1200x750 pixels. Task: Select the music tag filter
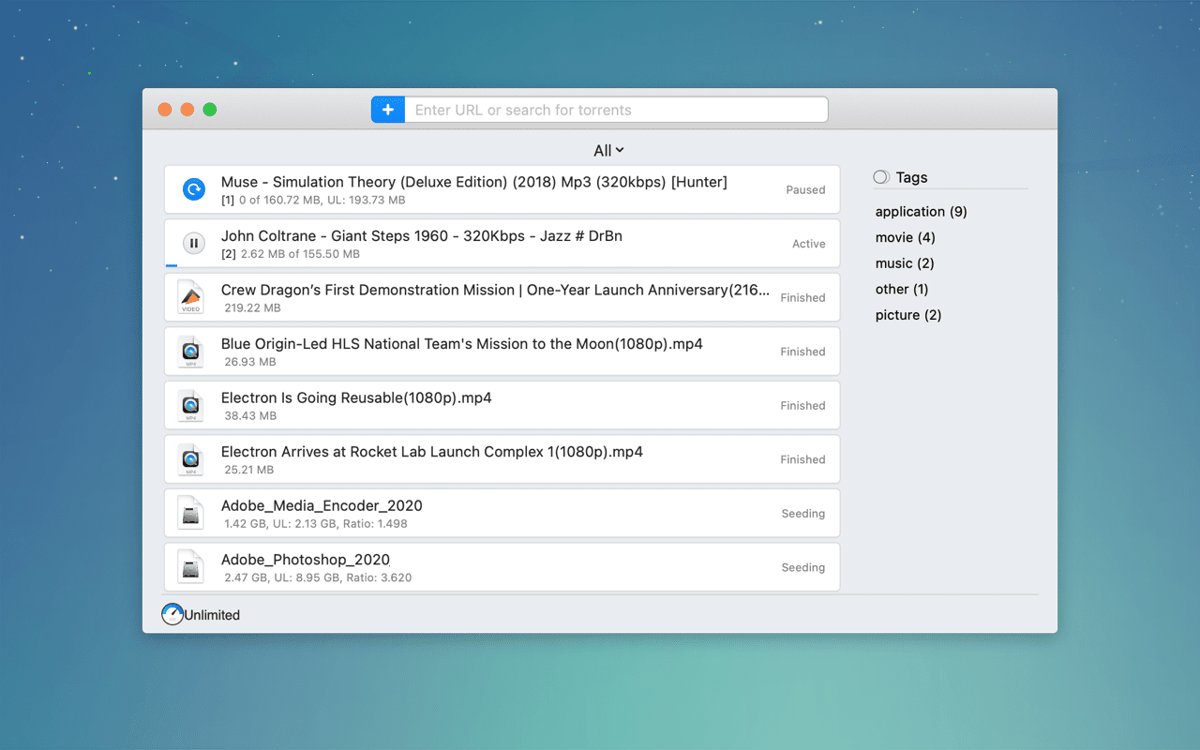tap(904, 264)
